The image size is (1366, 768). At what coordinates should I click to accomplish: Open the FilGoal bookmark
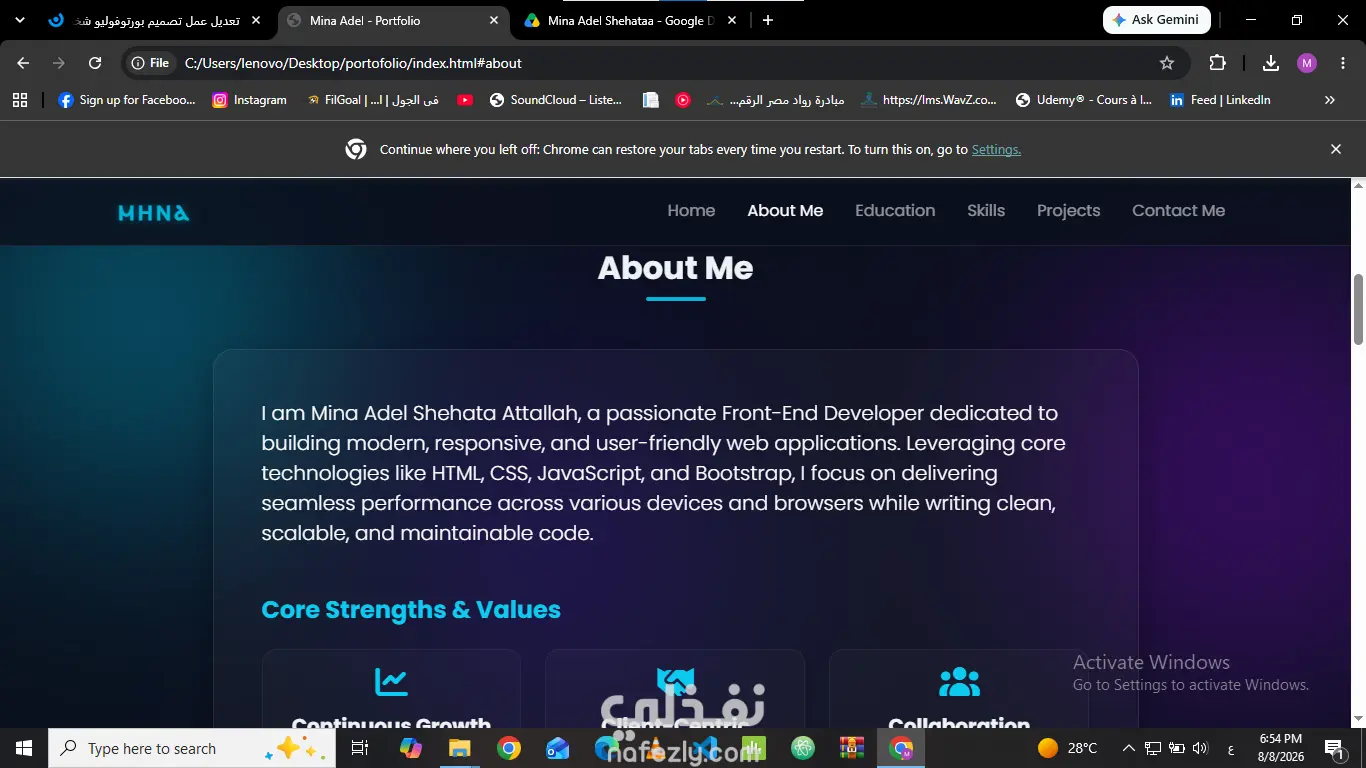pos(372,100)
